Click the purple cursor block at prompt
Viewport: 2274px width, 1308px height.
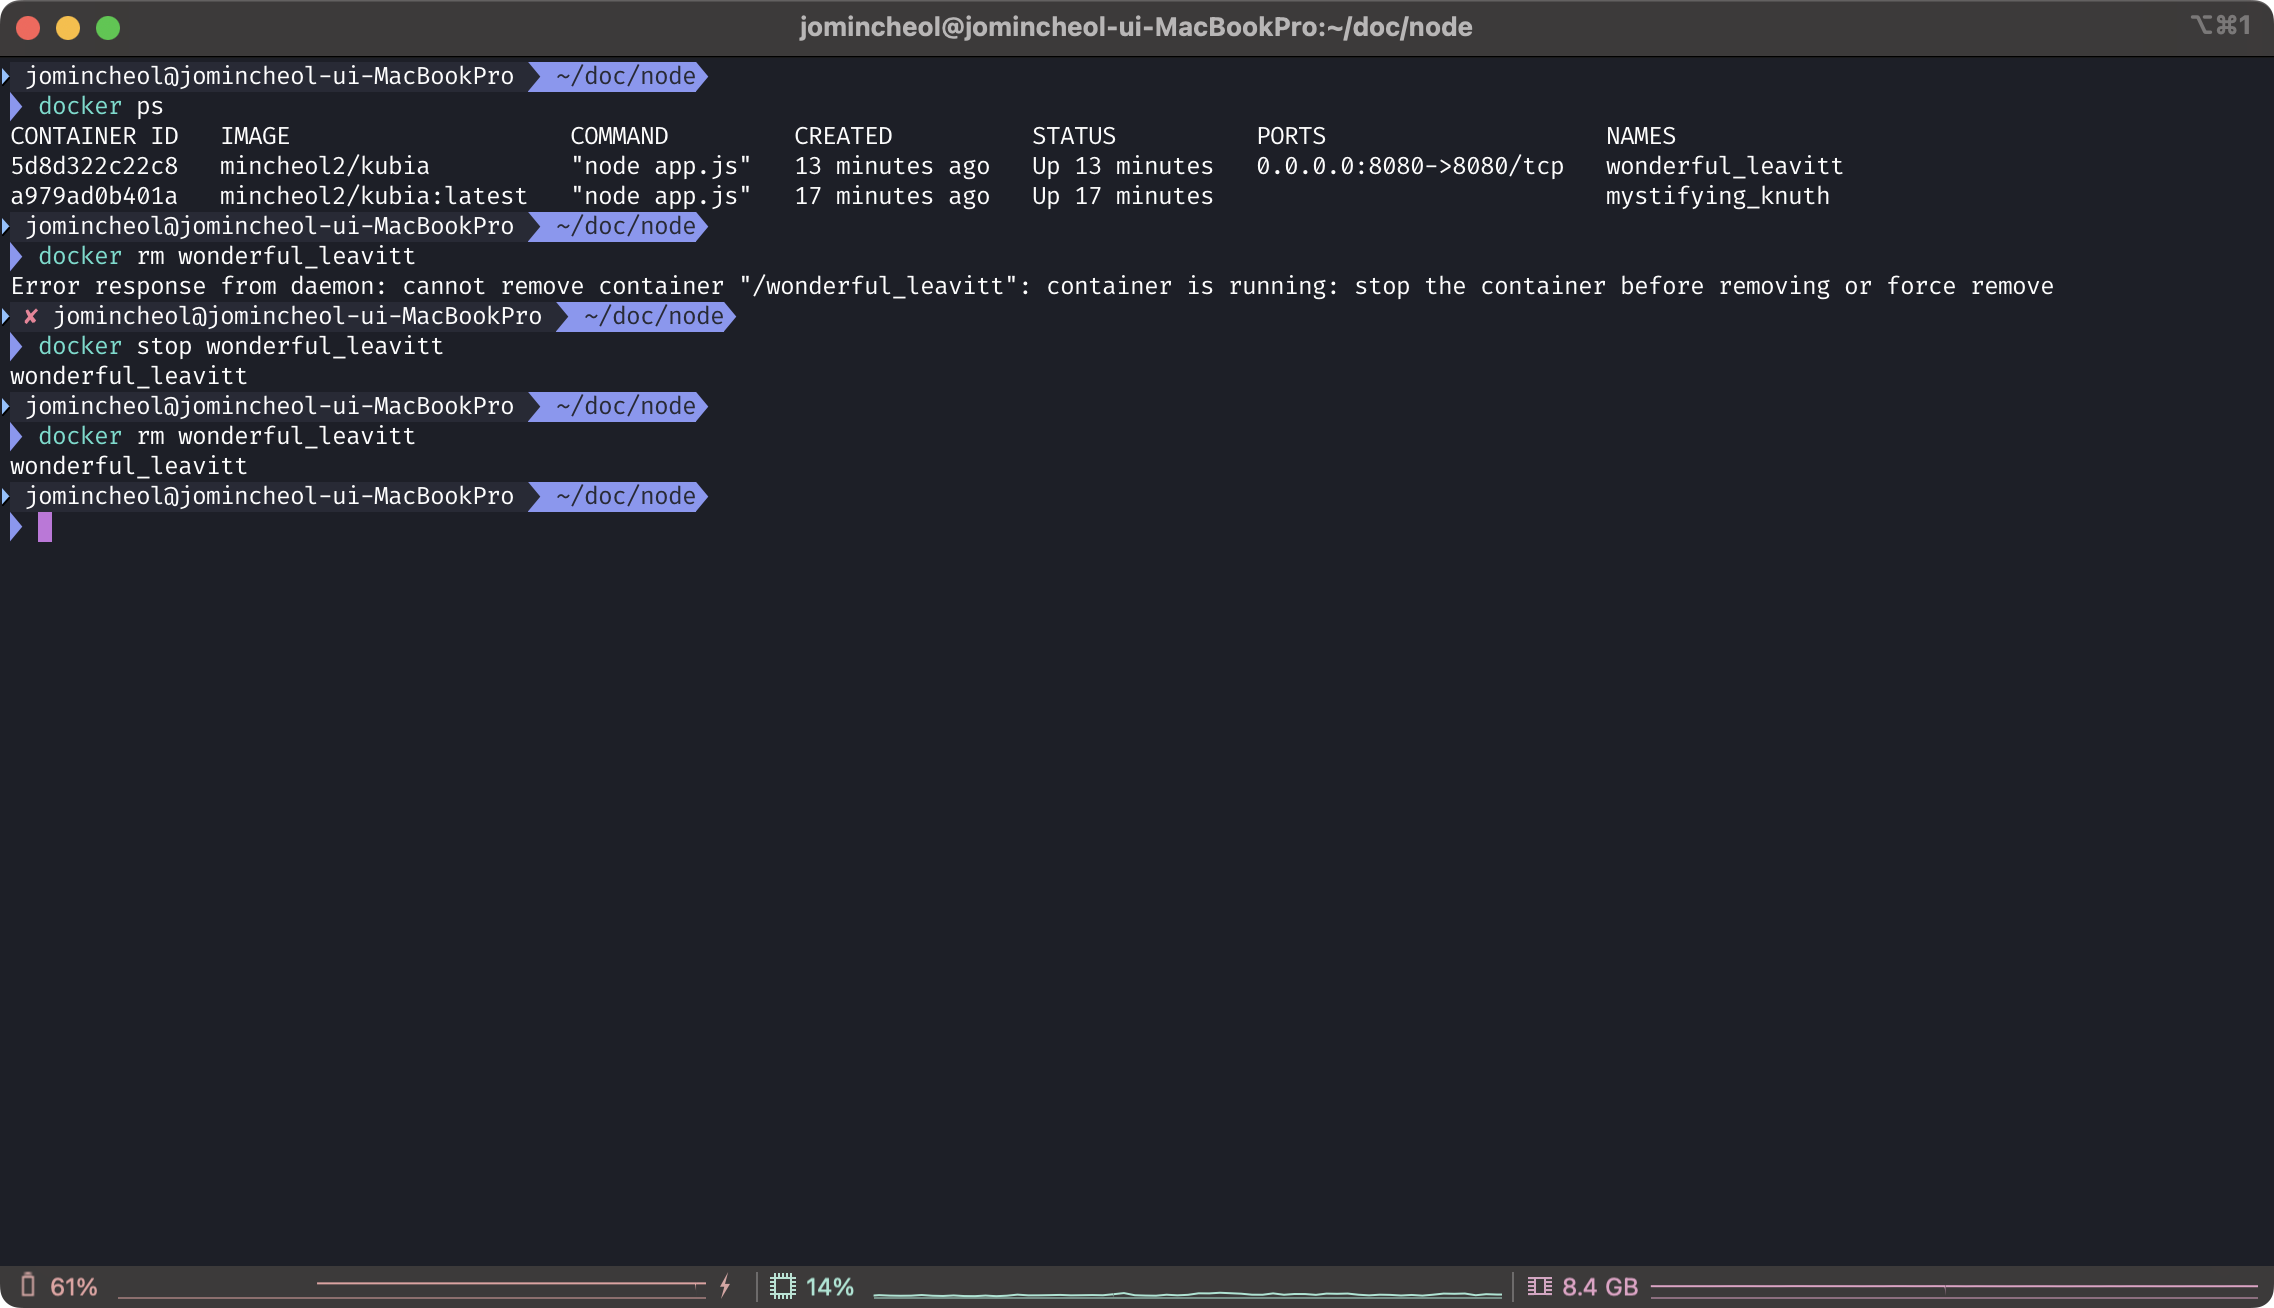point(45,527)
